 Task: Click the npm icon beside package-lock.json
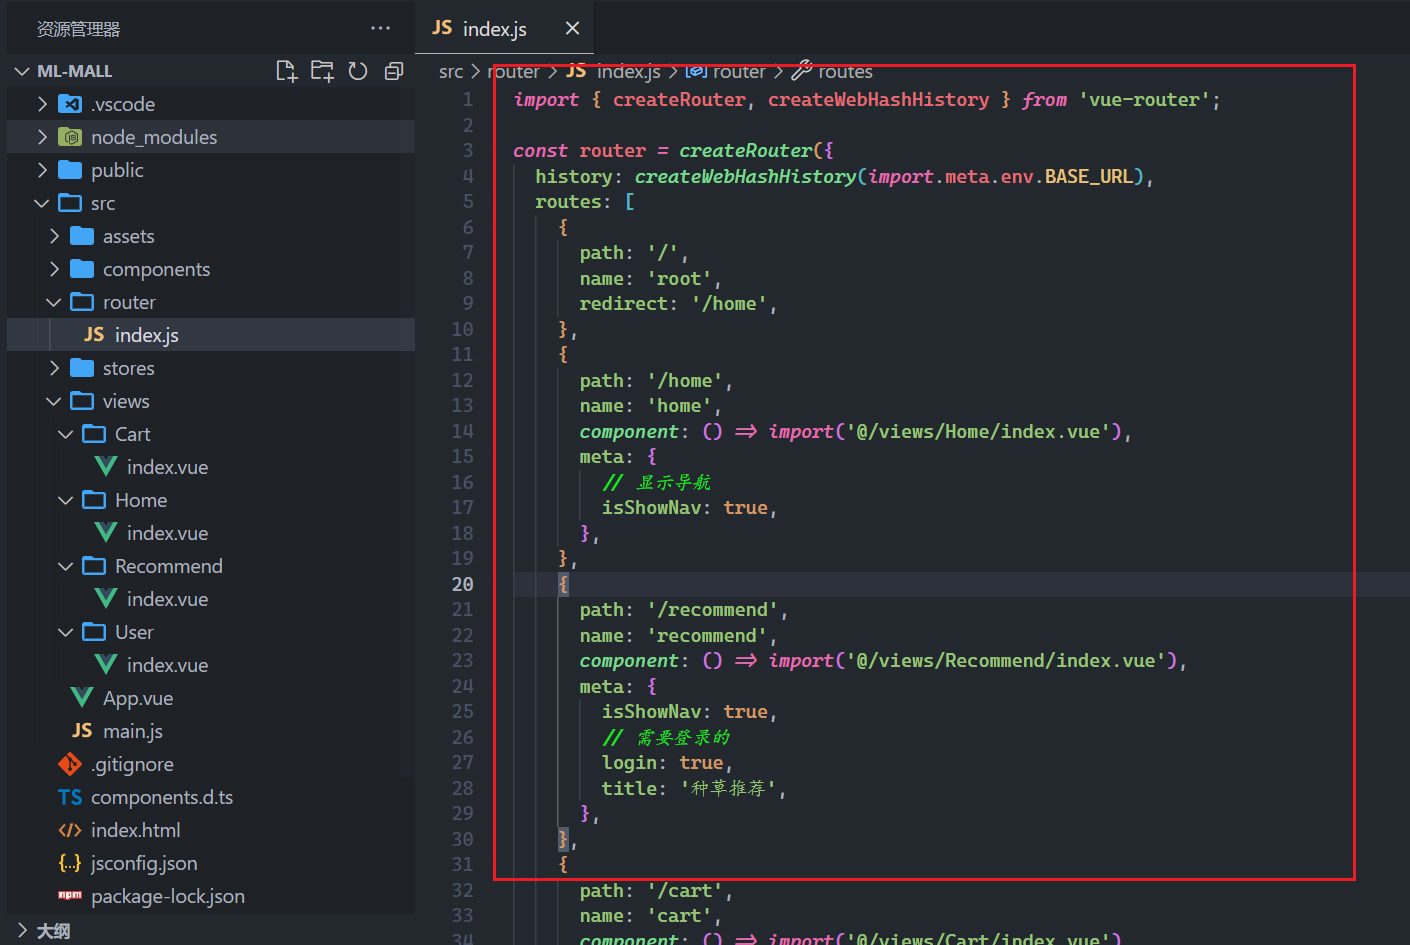(x=70, y=896)
